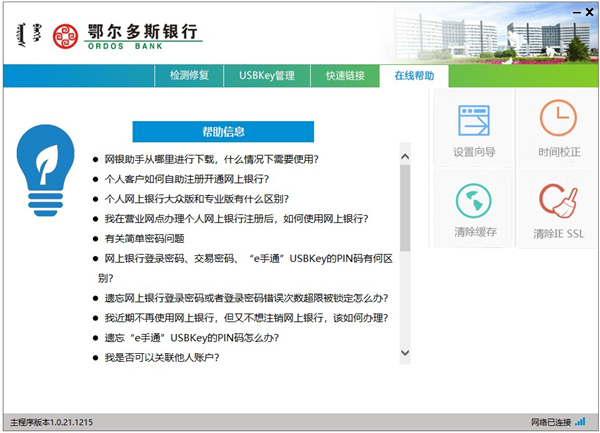
Task: Open 我在营业网点办理个人网上银行注册后 question
Action: tap(236, 219)
